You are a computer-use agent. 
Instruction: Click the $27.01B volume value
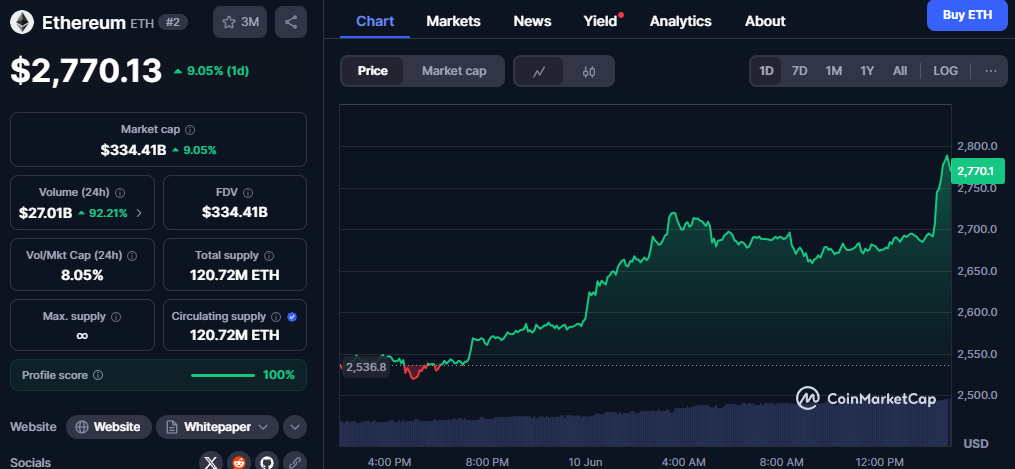(45, 212)
